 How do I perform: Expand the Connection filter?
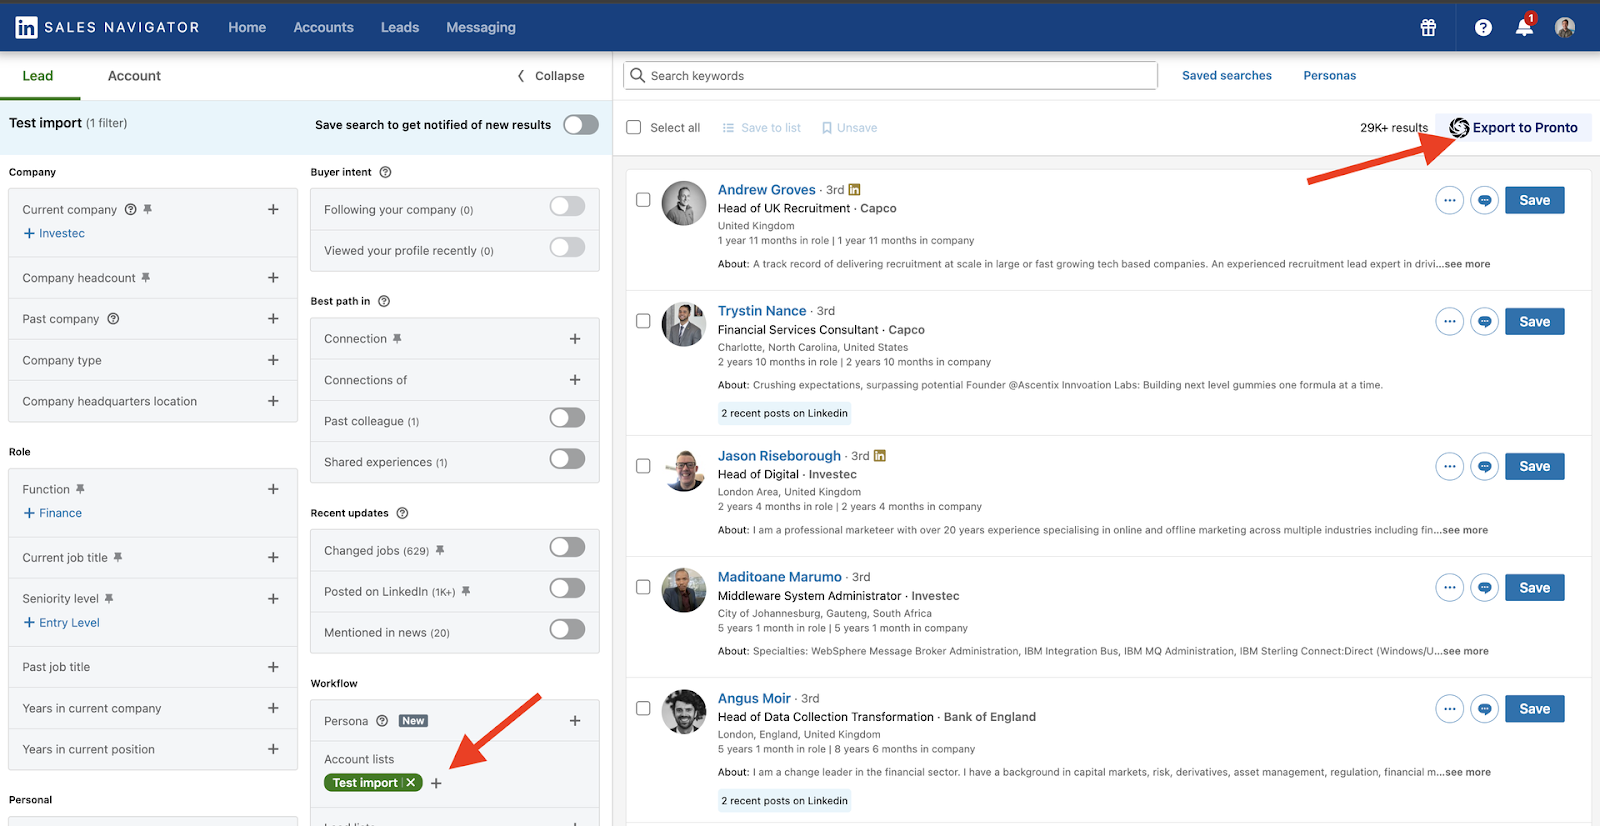575,339
